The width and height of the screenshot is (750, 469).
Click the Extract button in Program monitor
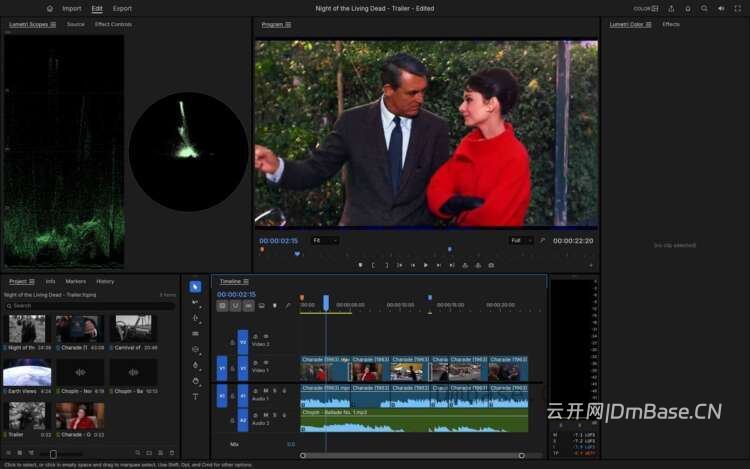(478, 265)
